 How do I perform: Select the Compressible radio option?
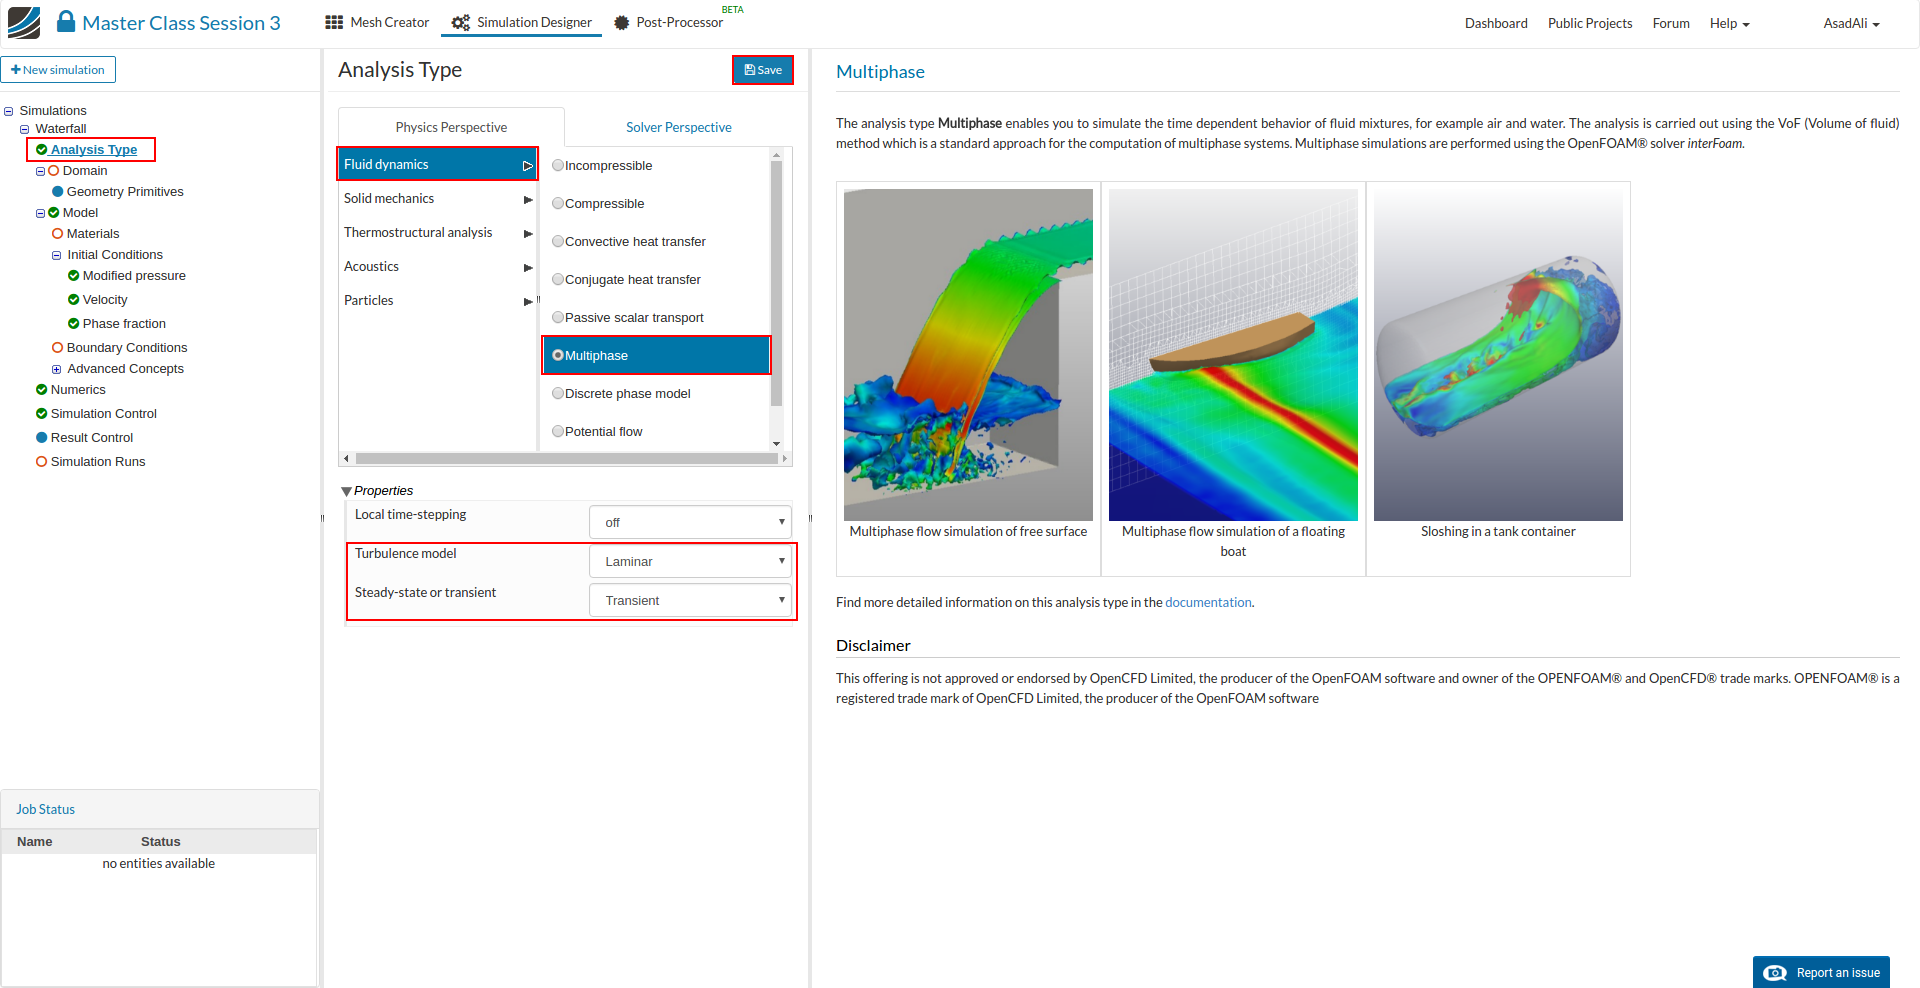[x=558, y=204]
